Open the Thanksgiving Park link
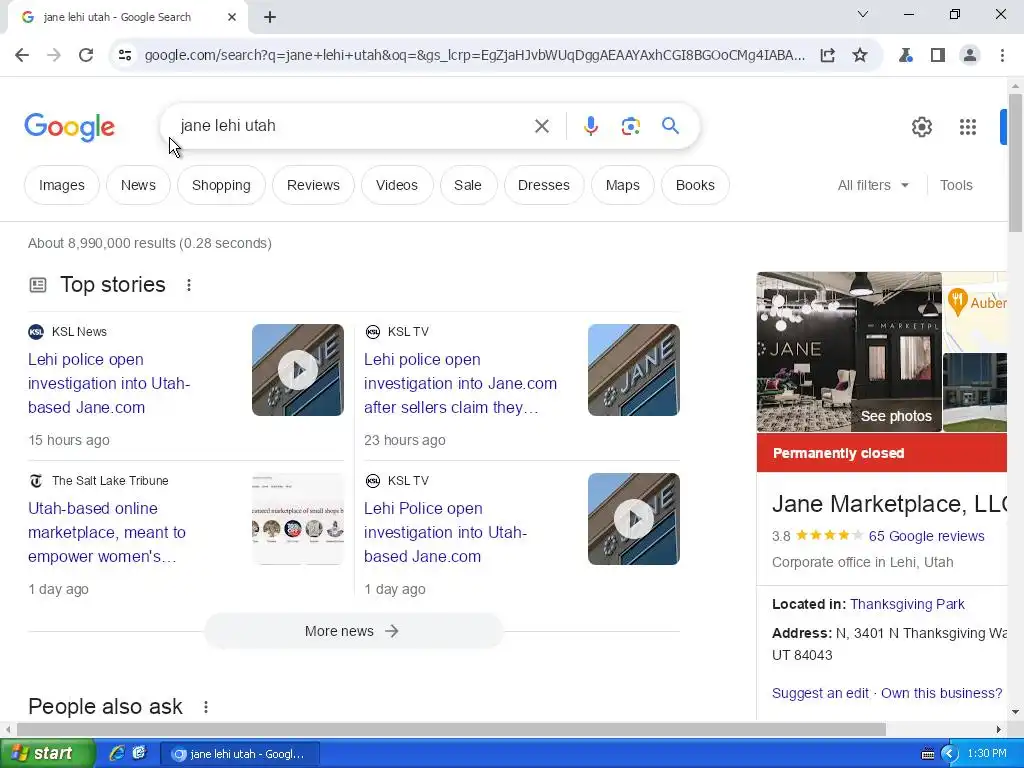This screenshot has height=768, width=1024. point(907,604)
